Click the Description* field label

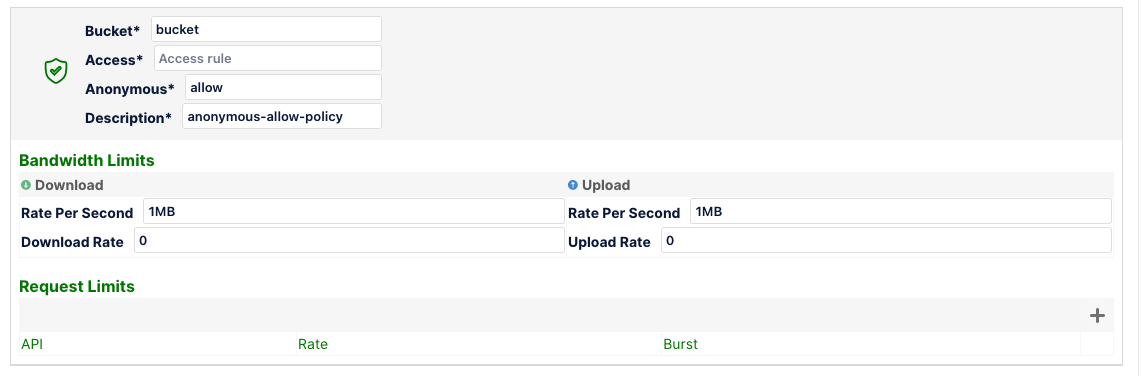click(129, 117)
